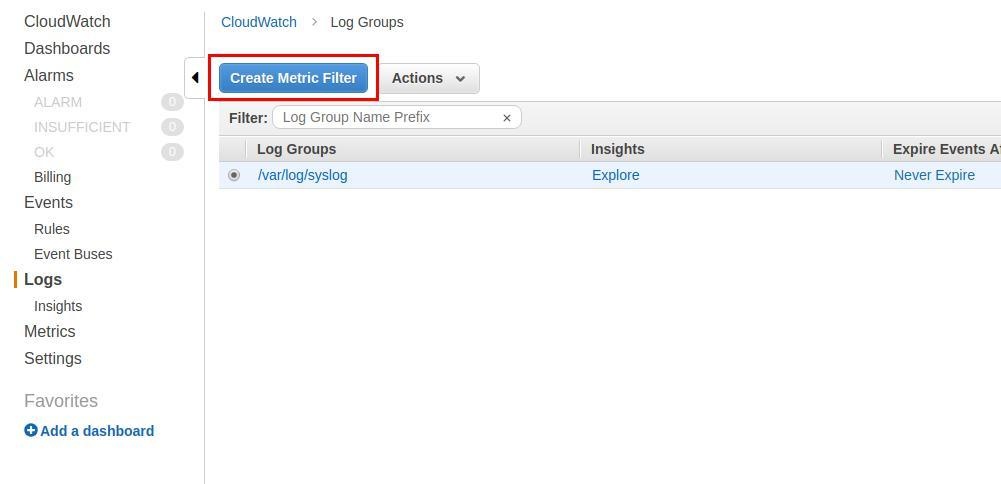Click Never Expire retention link
The height and width of the screenshot is (484, 1001).
click(x=934, y=175)
